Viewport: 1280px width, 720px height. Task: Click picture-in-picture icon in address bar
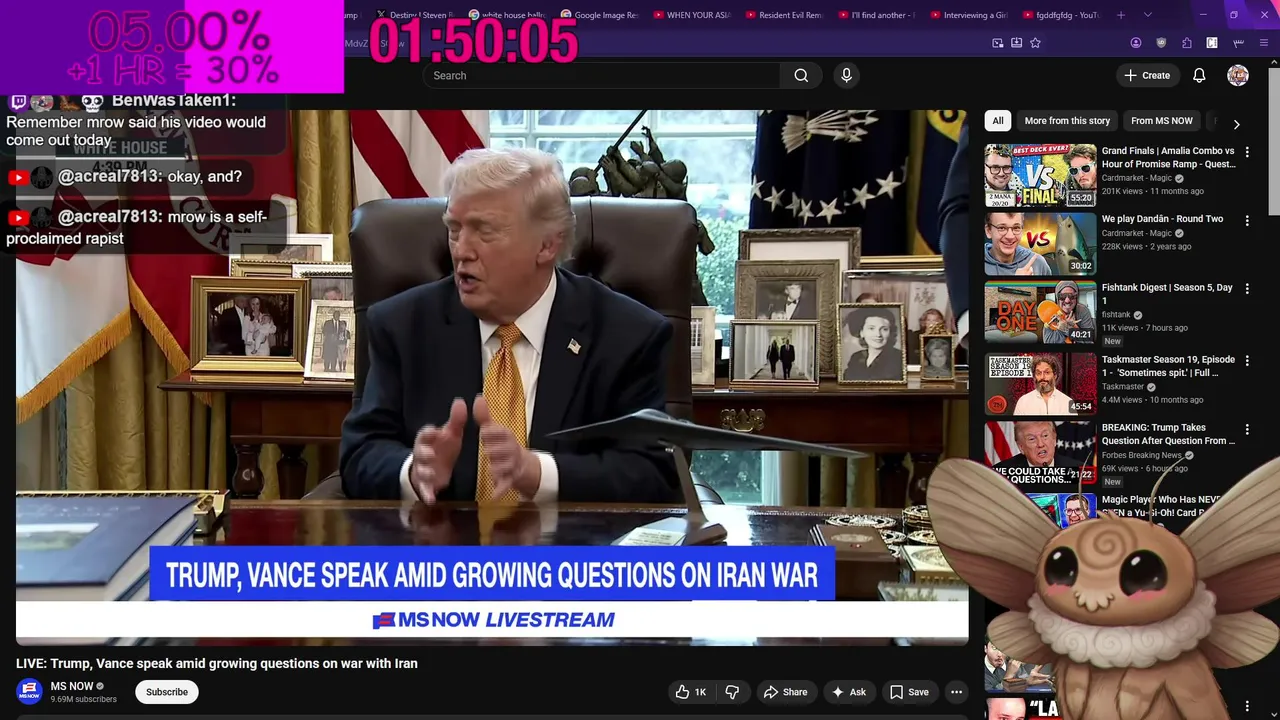(x=997, y=43)
